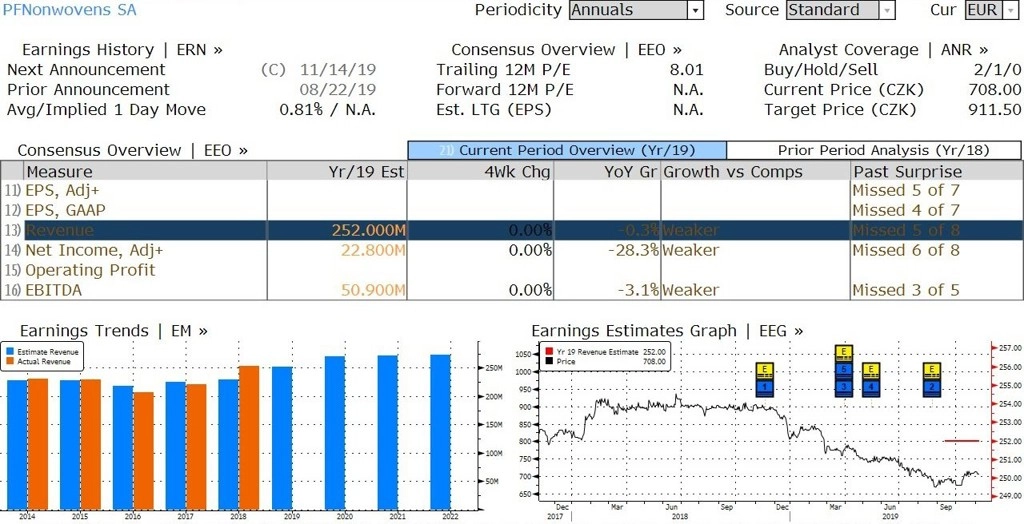
Task: Click the blue marker numbered 2
Action: tap(931, 387)
